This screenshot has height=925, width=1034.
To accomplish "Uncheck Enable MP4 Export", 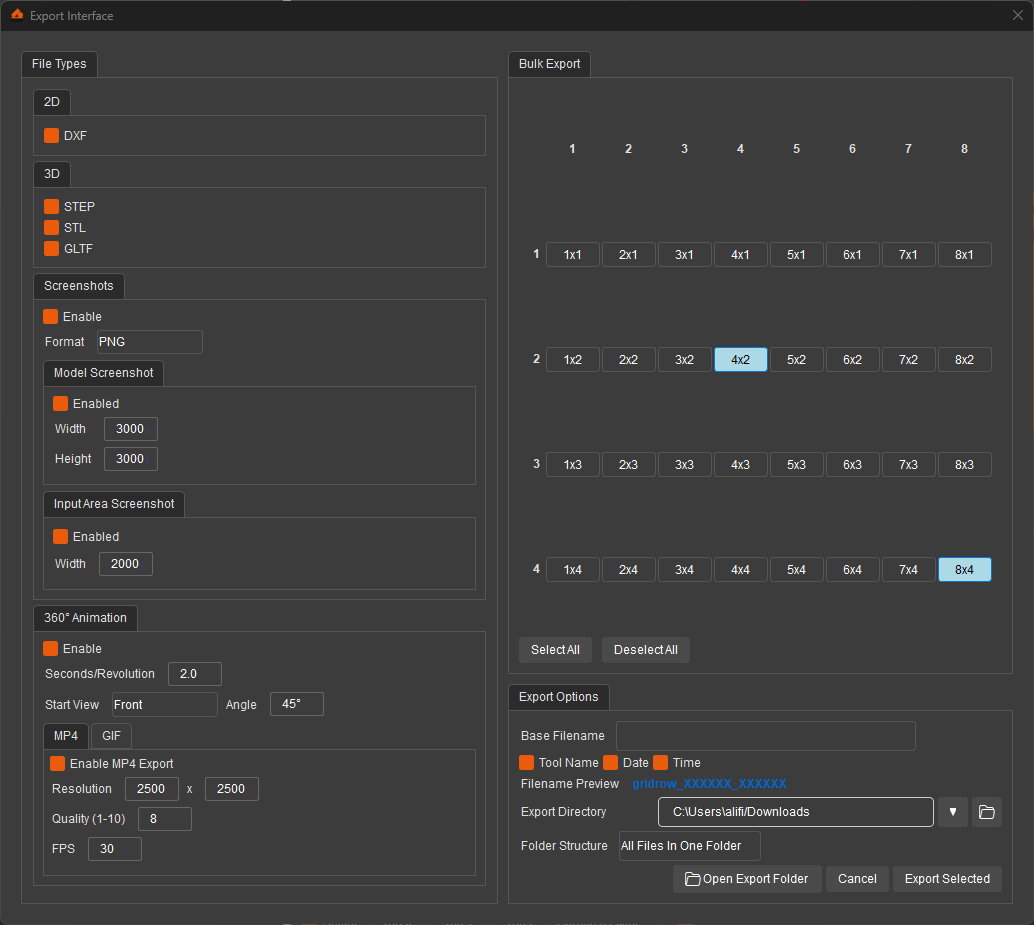I will (58, 764).
